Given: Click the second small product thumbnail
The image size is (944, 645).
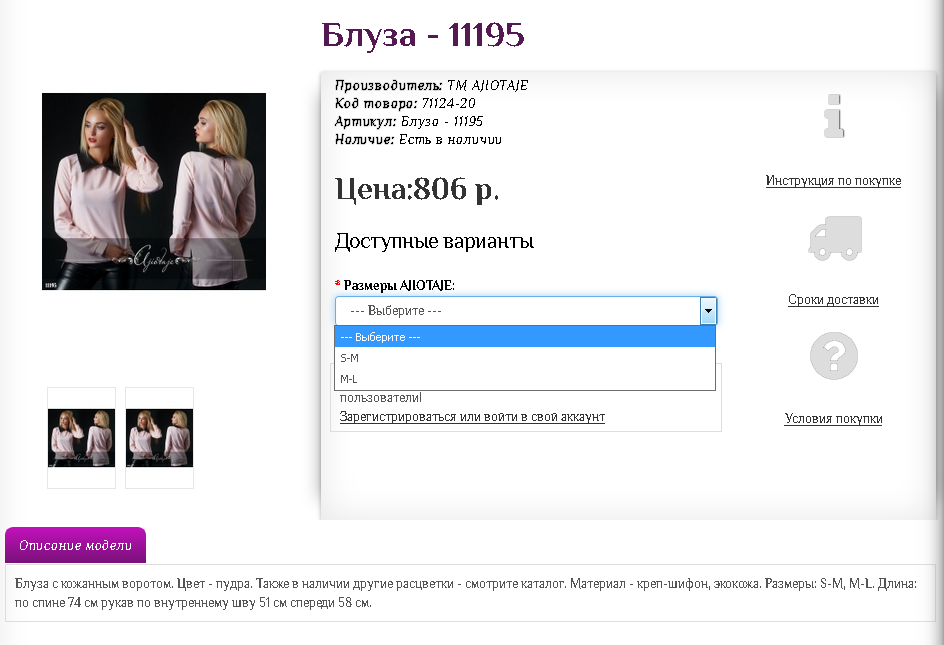Looking at the screenshot, I should (158, 437).
